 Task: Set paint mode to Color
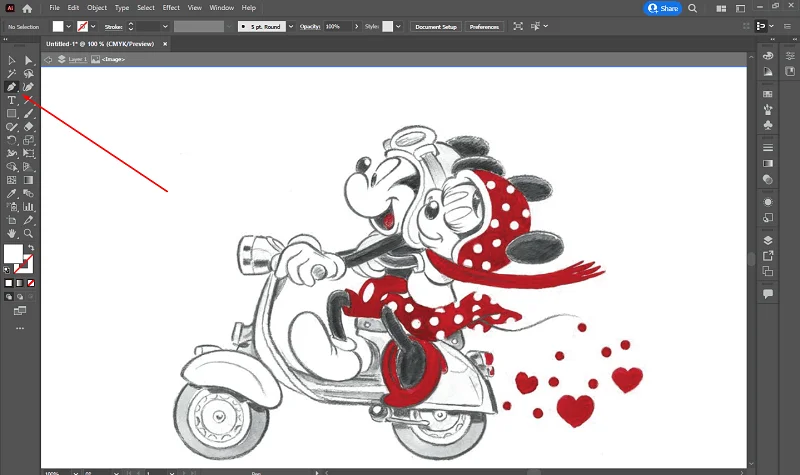pyautogui.click(x=9, y=283)
